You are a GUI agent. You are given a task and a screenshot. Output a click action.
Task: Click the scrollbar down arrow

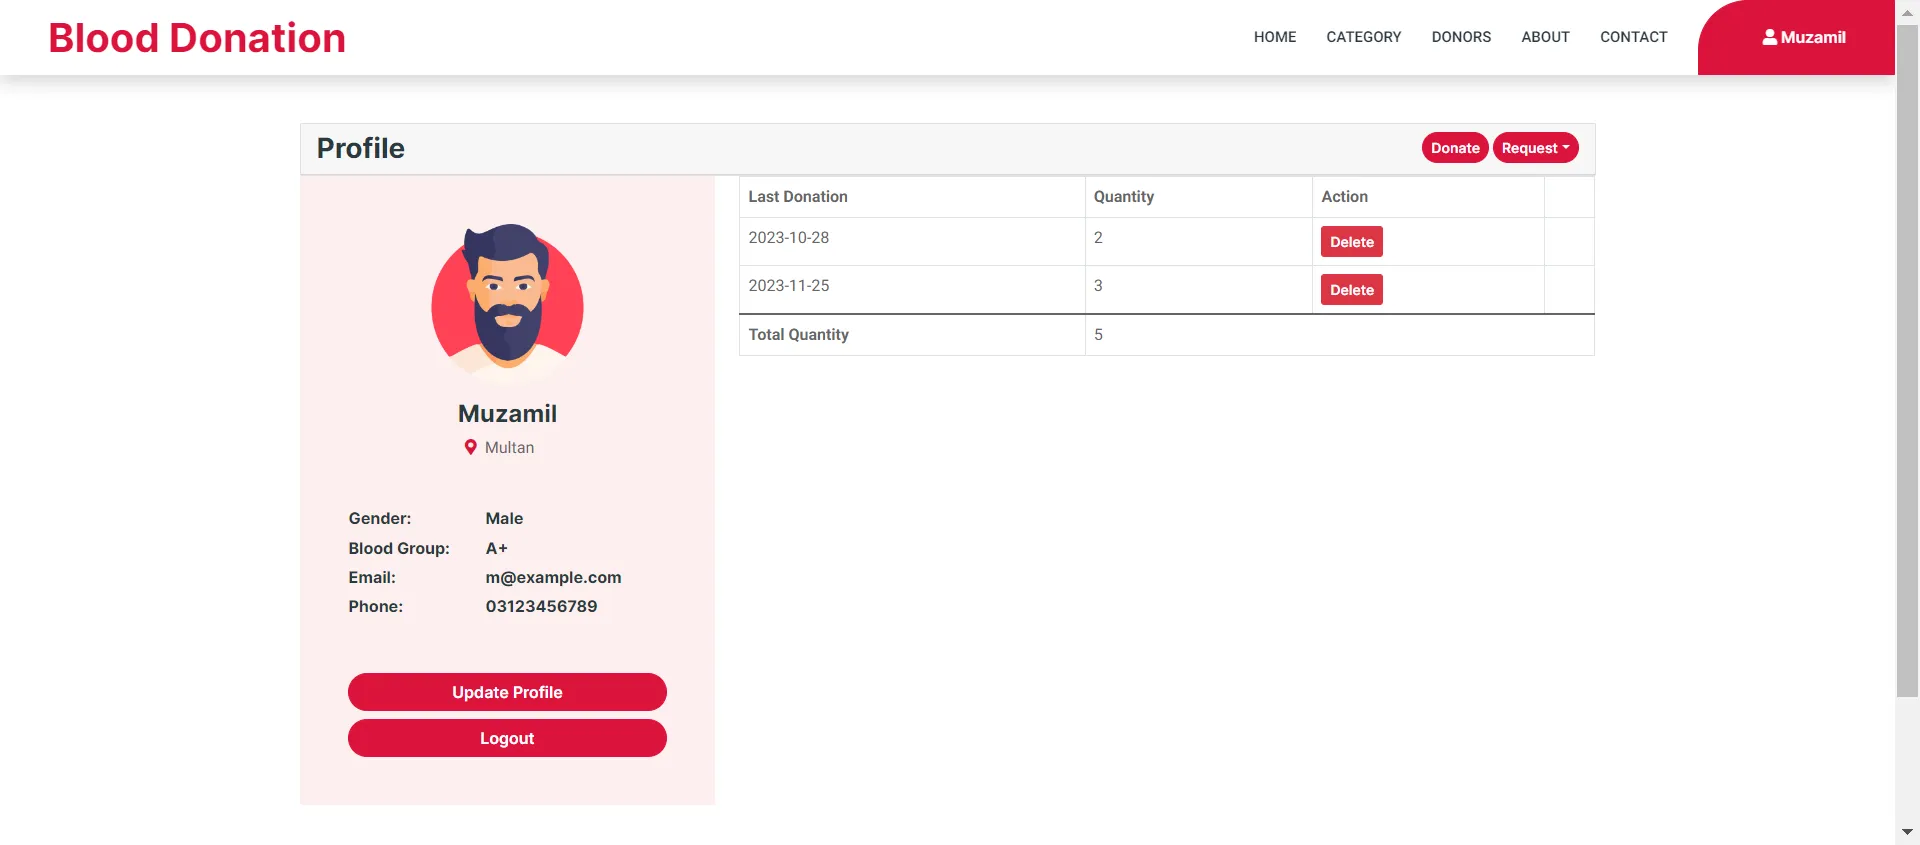pyautogui.click(x=1907, y=832)
